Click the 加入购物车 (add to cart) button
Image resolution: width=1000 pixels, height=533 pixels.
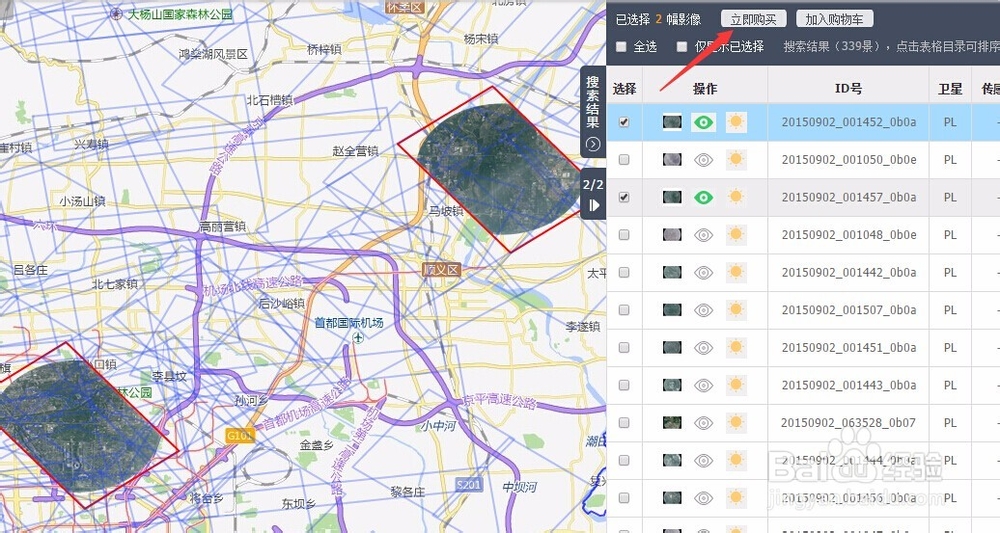pos(834,19)
